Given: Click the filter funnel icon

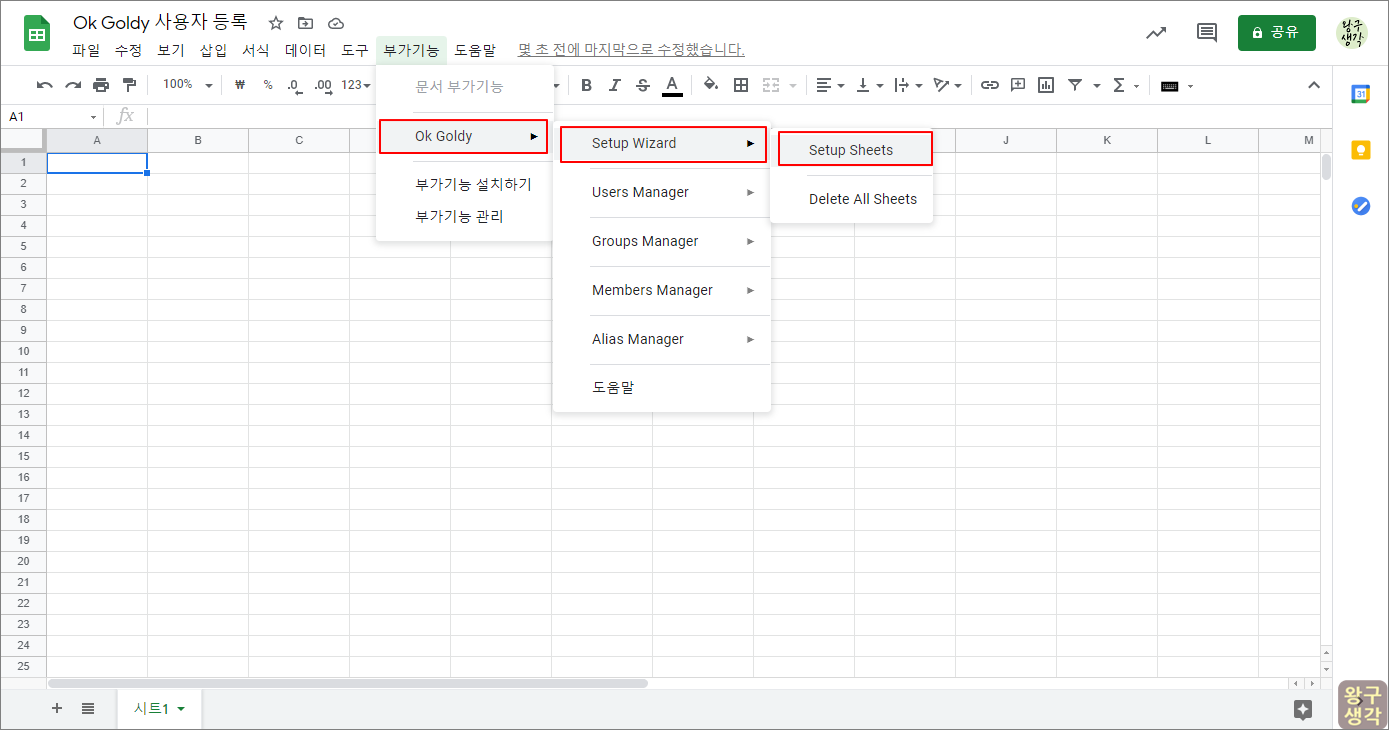Looking at the screenshot, I should click(1075, 85).
